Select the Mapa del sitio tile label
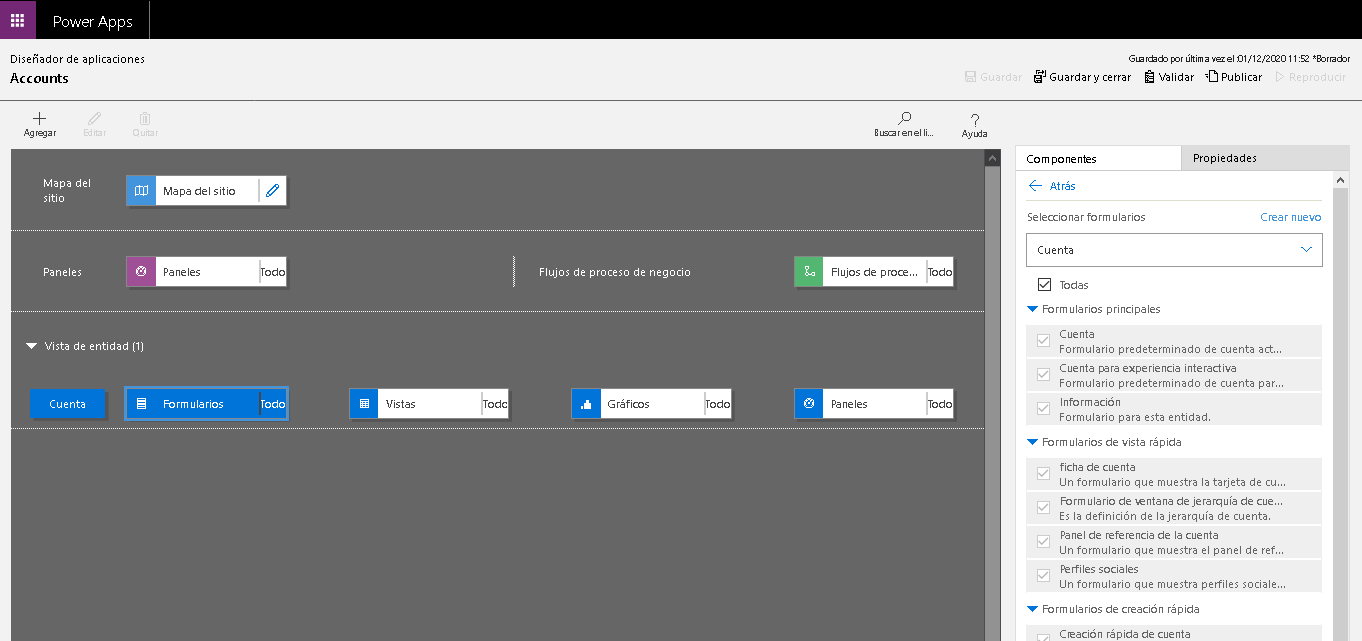The image size is (1362, 641). tap(199, 191)
